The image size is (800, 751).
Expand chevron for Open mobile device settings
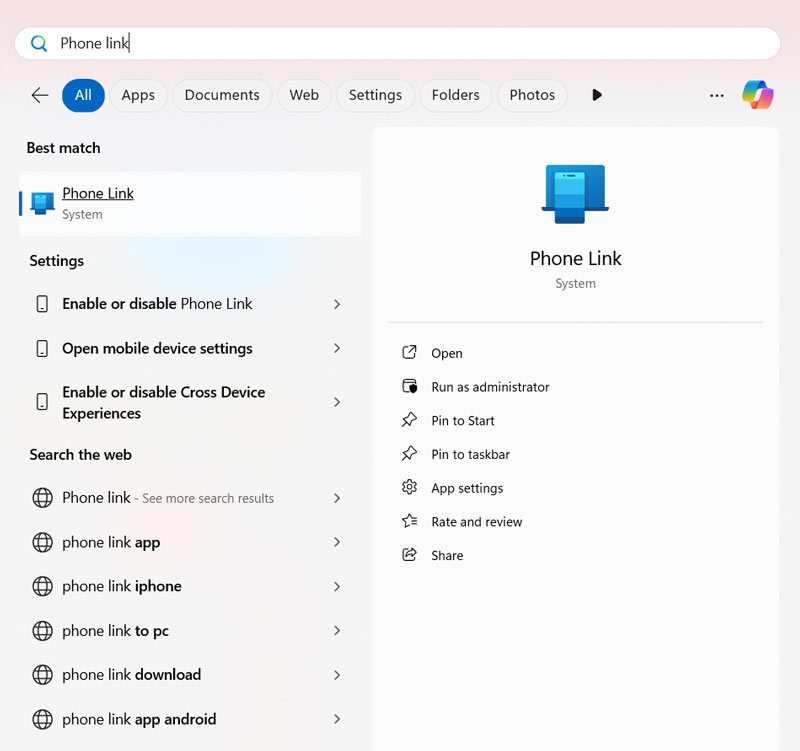tap(337, 348)
